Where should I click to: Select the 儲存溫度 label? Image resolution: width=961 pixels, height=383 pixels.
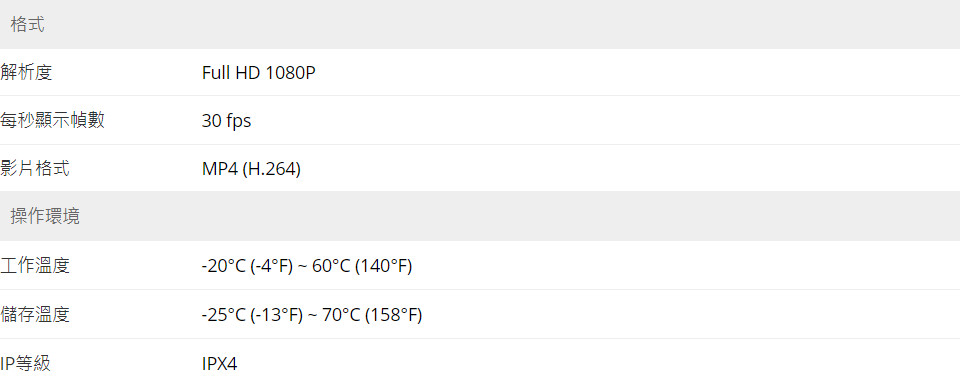pyautogui.click(x=35, y=315)
